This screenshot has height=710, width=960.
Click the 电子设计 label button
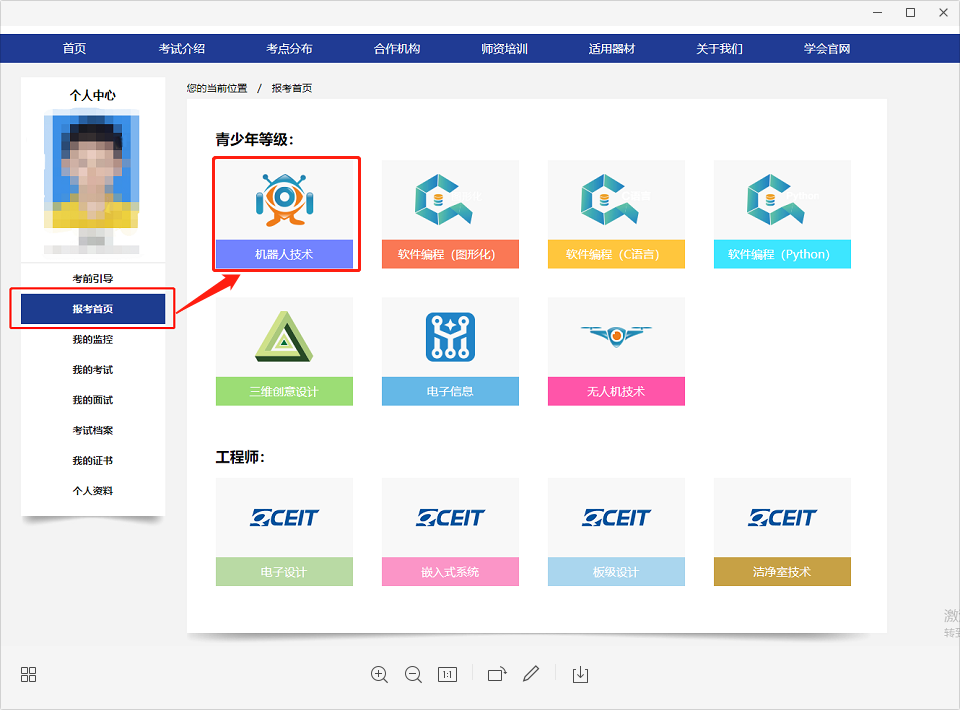click(284, 572)
